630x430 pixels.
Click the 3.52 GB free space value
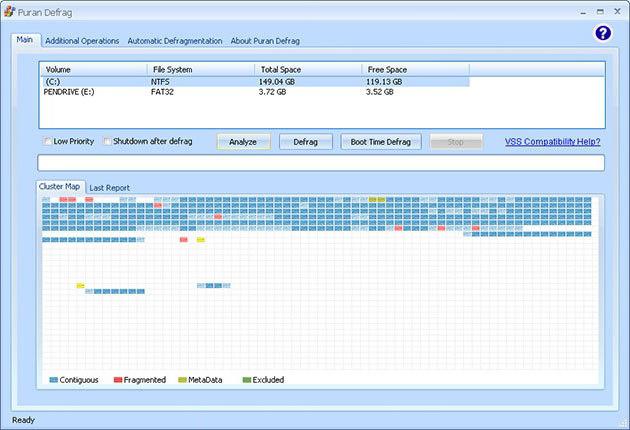380,92
